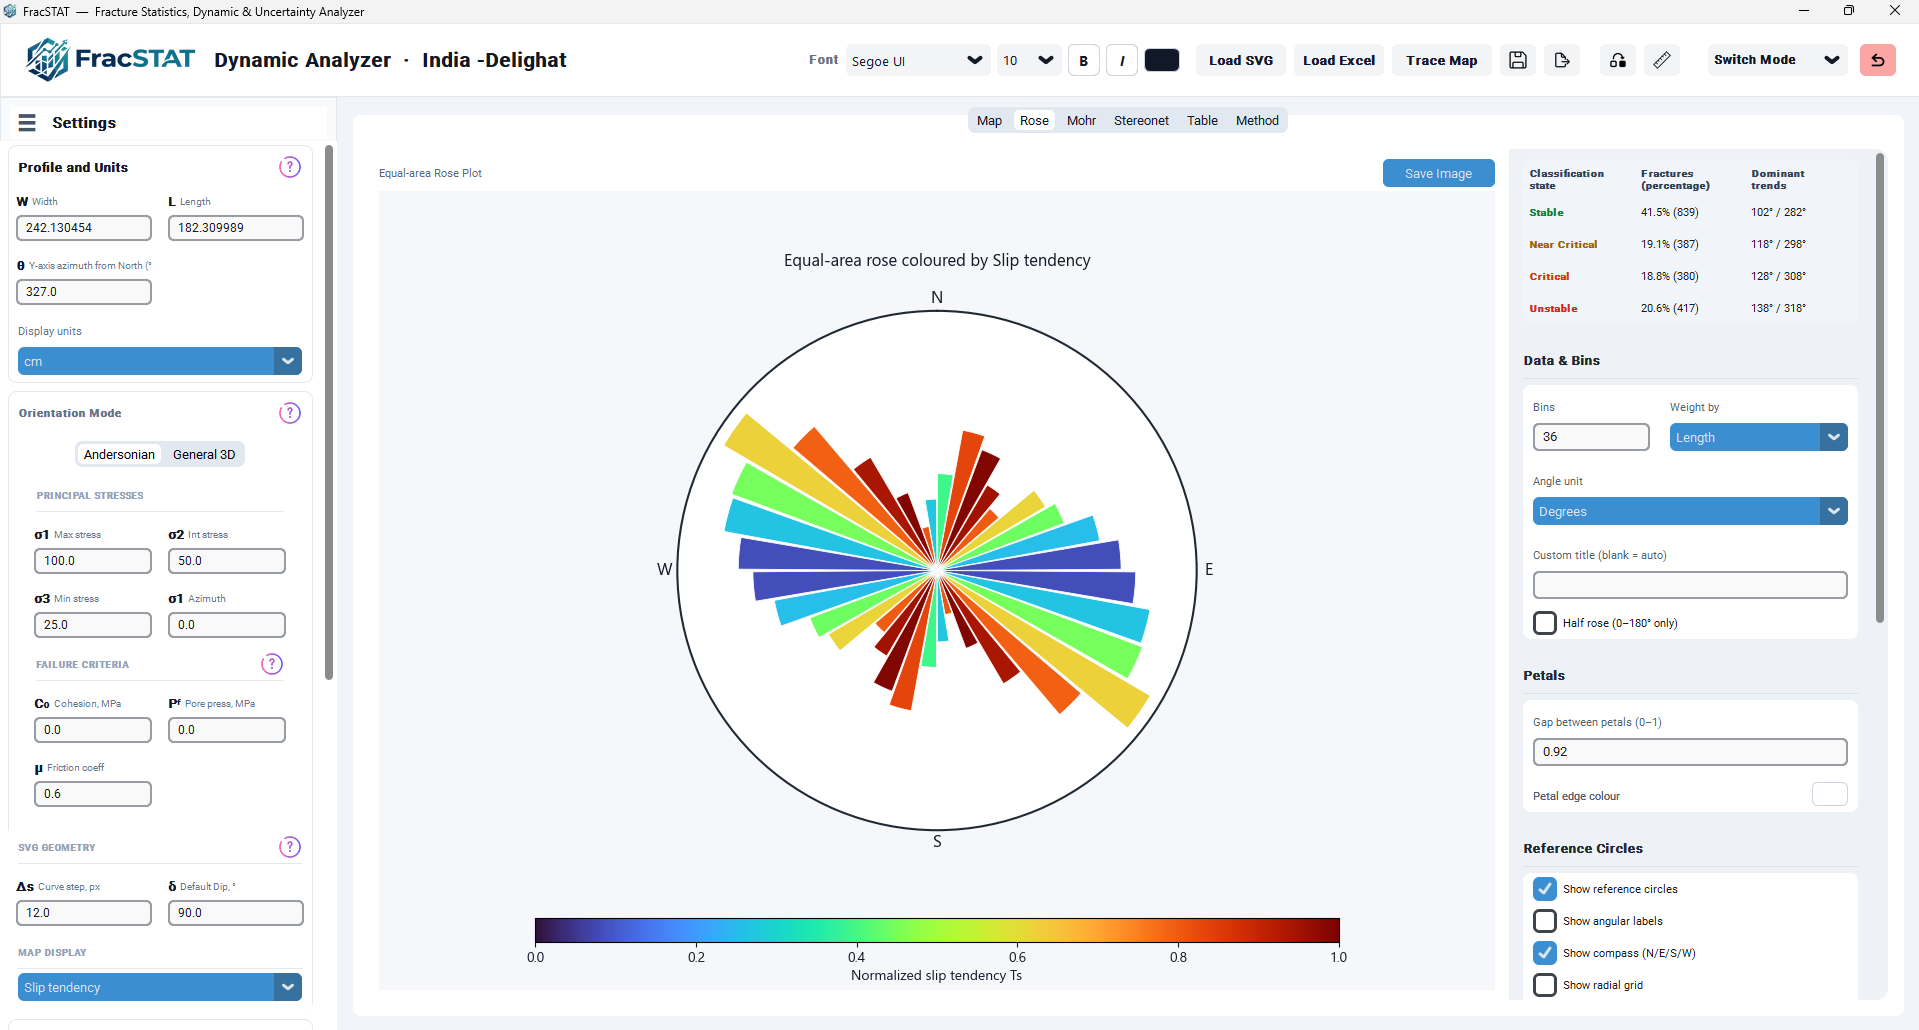Switch to the Method tab
The width and height of the screenshot is (1919, 1030).
pos(1257,120)
